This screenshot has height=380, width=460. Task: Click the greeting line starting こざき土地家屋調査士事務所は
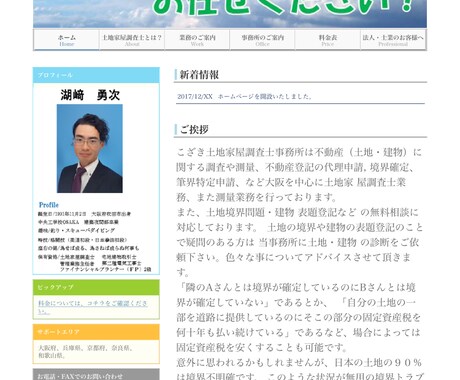299,152
